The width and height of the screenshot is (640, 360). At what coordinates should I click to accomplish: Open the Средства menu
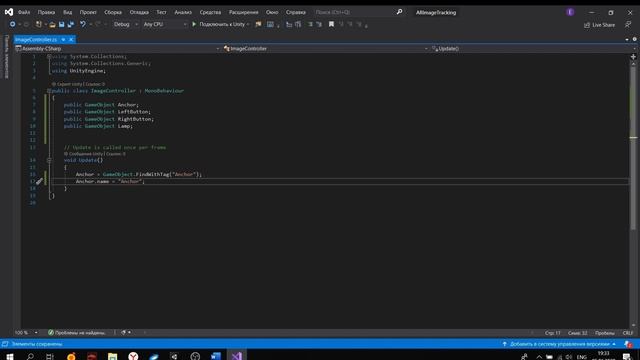click(210, 12)
